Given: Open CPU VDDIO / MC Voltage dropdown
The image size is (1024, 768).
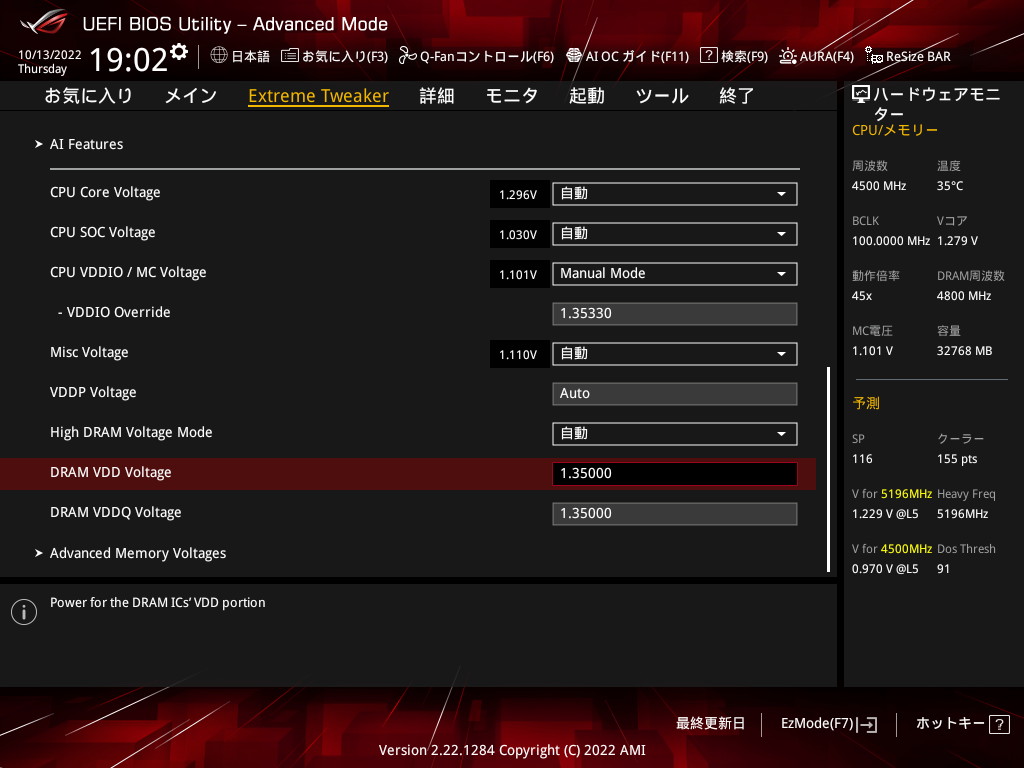Looking at the screenshot, I should tap(675, 274).
